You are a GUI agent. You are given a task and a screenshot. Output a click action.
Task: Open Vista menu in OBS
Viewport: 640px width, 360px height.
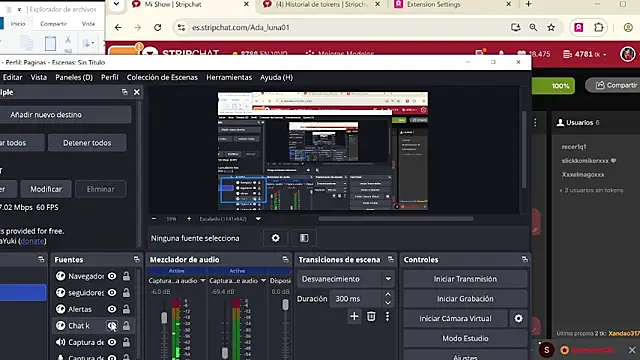(x=39, y=78)
